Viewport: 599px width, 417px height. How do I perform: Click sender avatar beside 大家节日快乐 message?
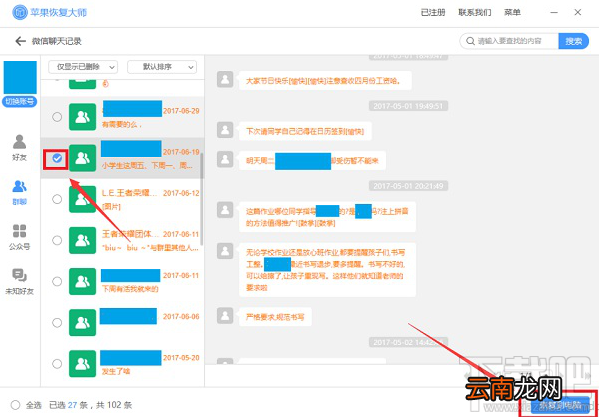coord(225,79)
